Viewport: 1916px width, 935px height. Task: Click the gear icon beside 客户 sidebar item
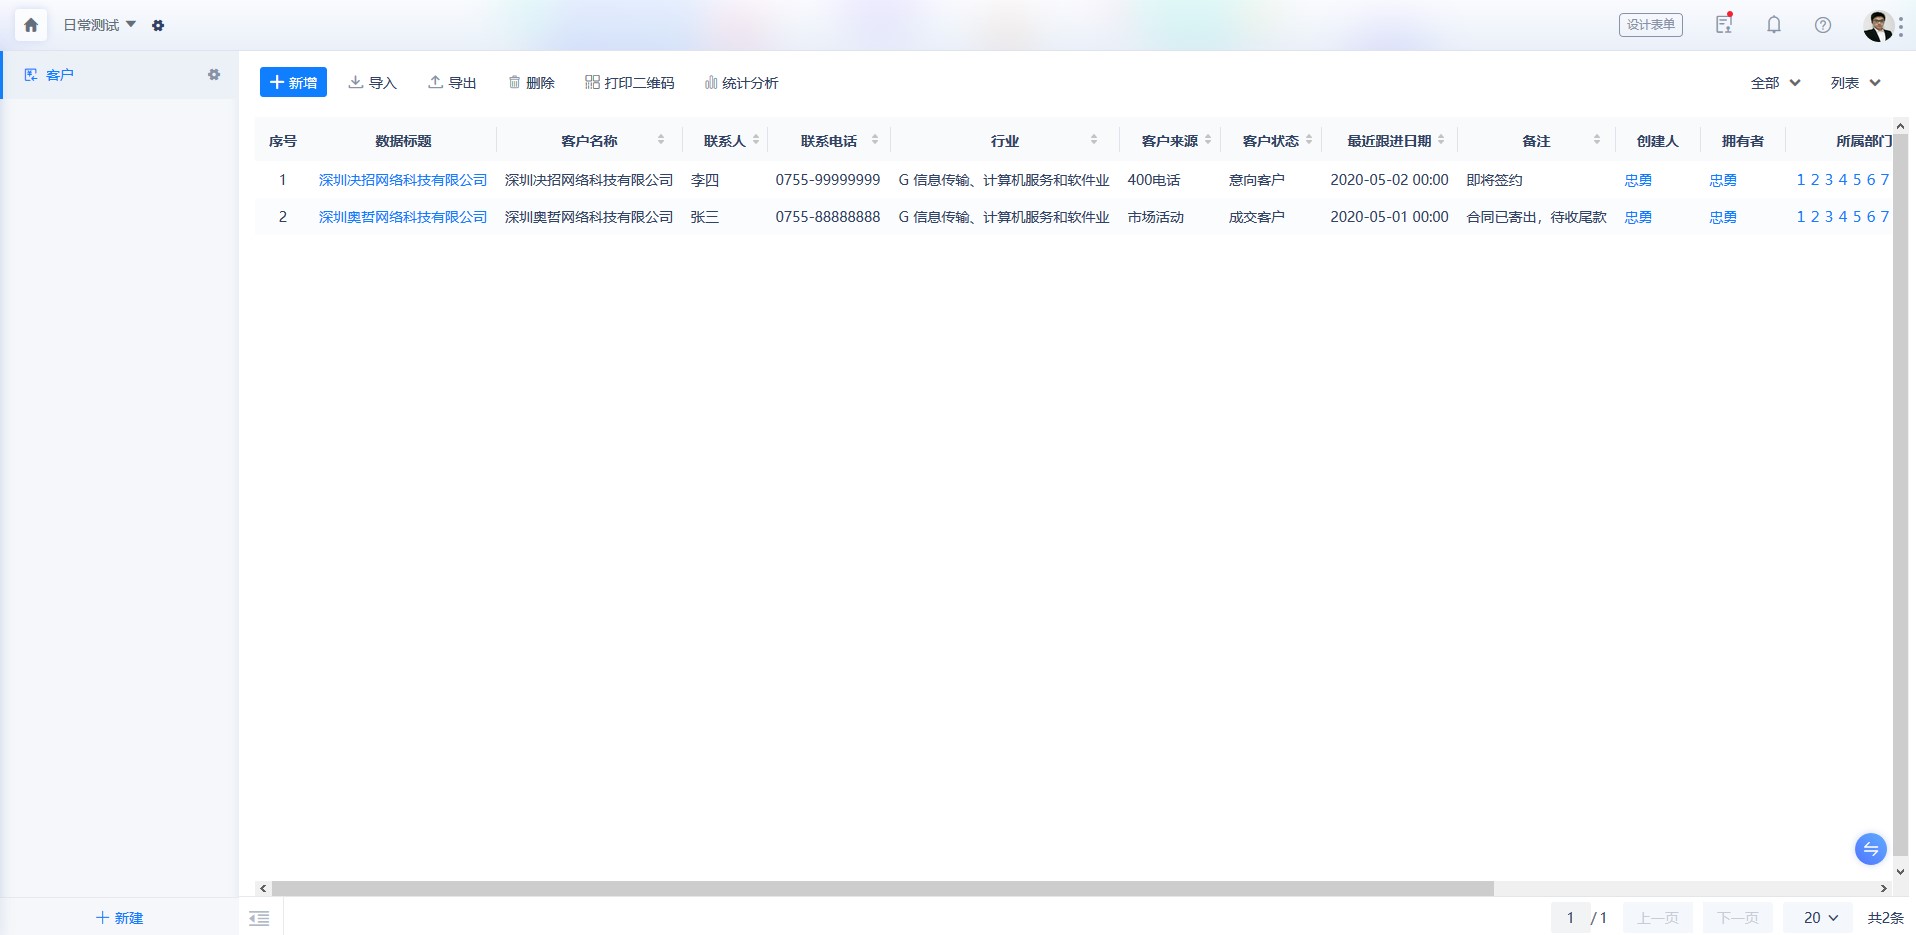(x=214, y=75)
